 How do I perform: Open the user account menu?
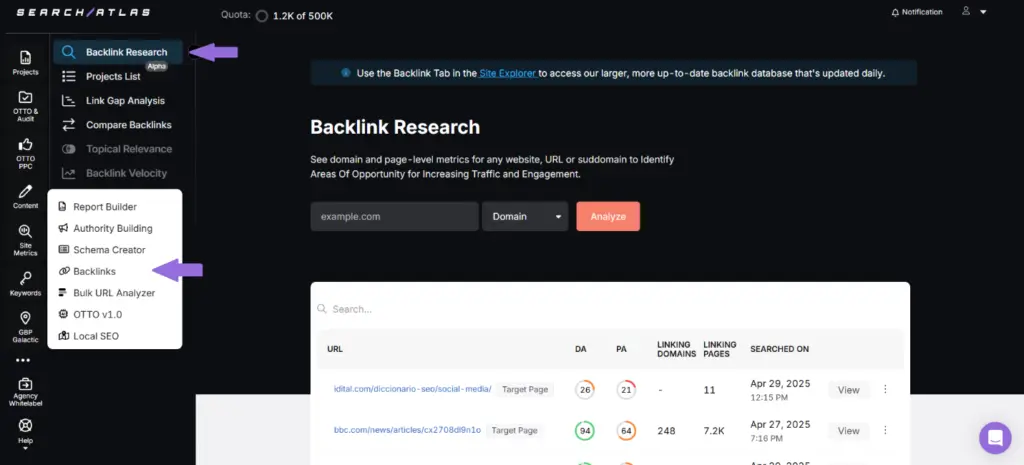click(974, 12)
